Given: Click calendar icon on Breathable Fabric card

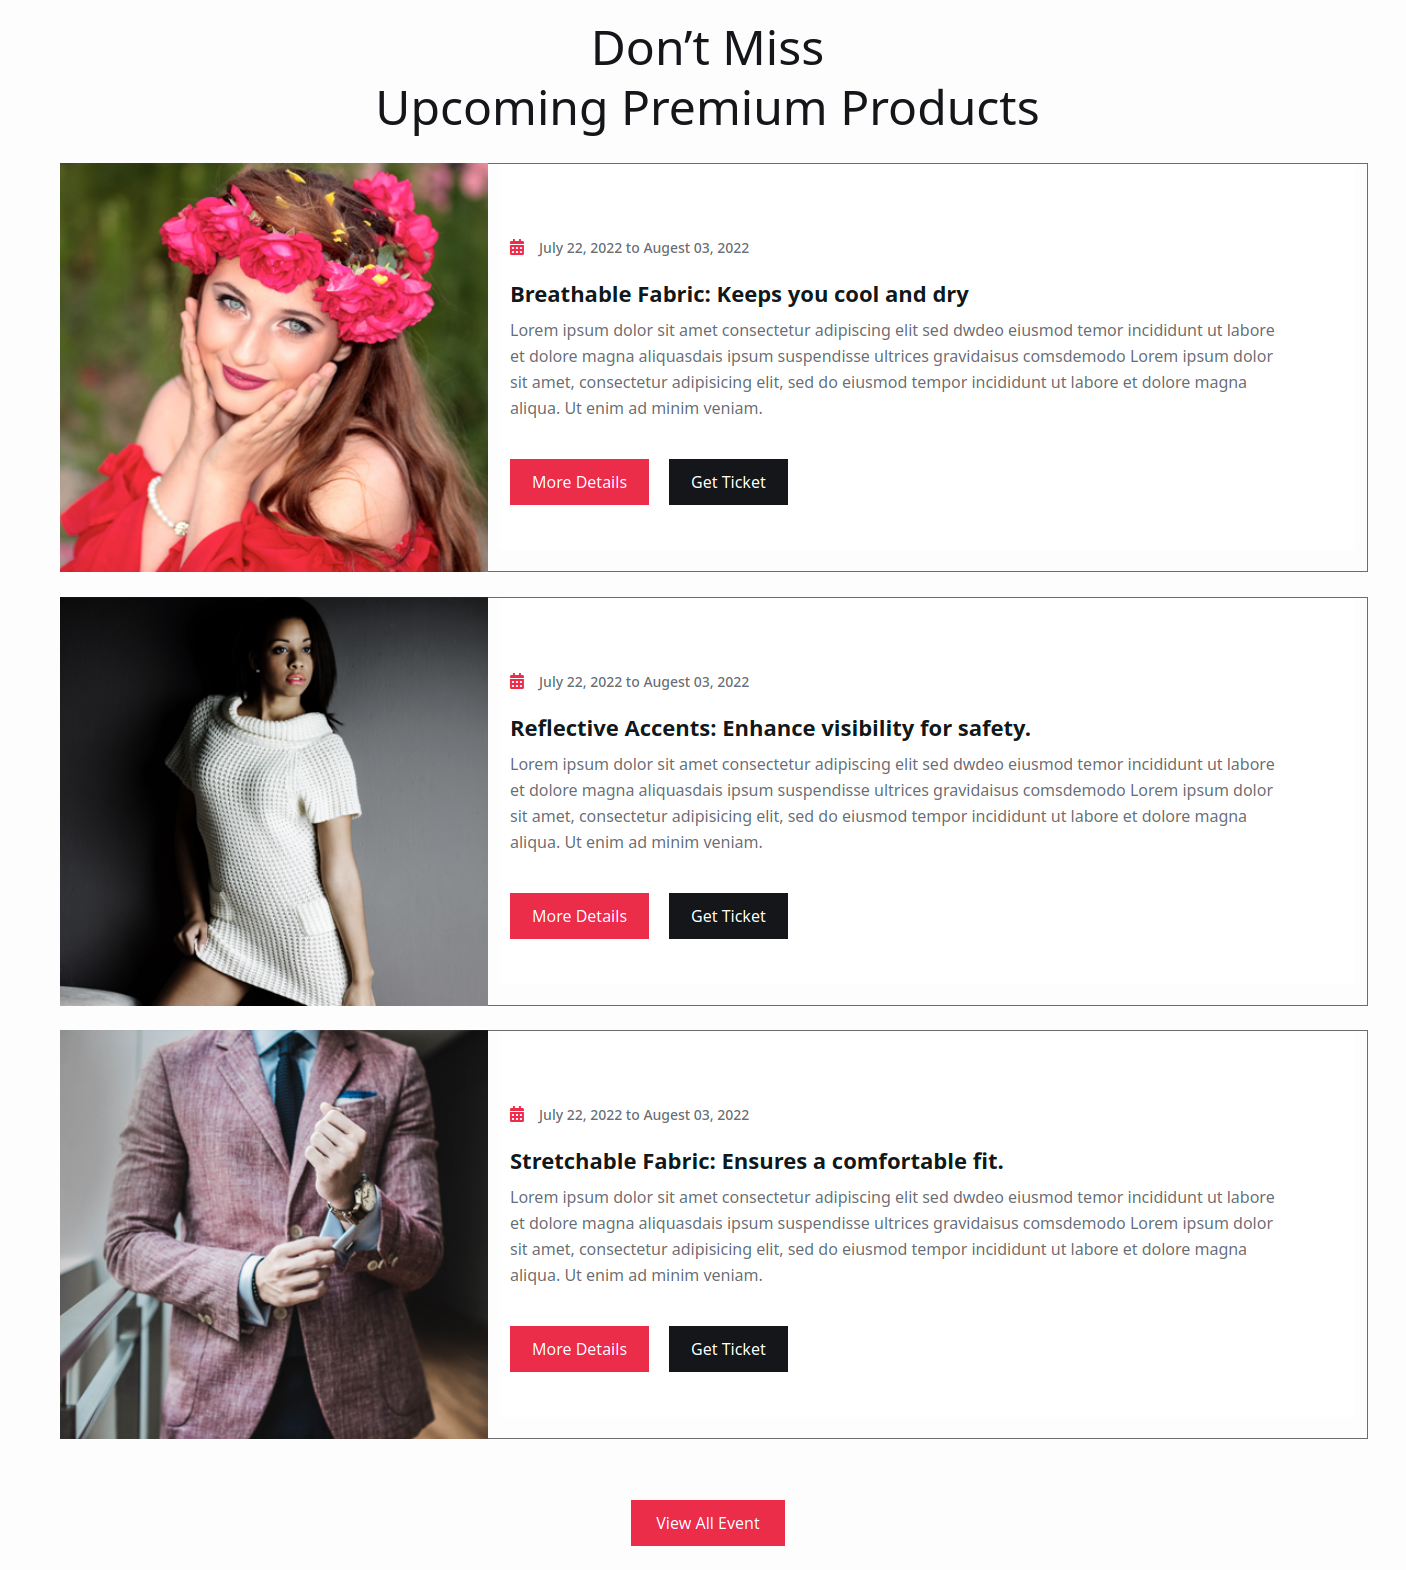Looking at the screenshot, I should click(x=517, y=248).
